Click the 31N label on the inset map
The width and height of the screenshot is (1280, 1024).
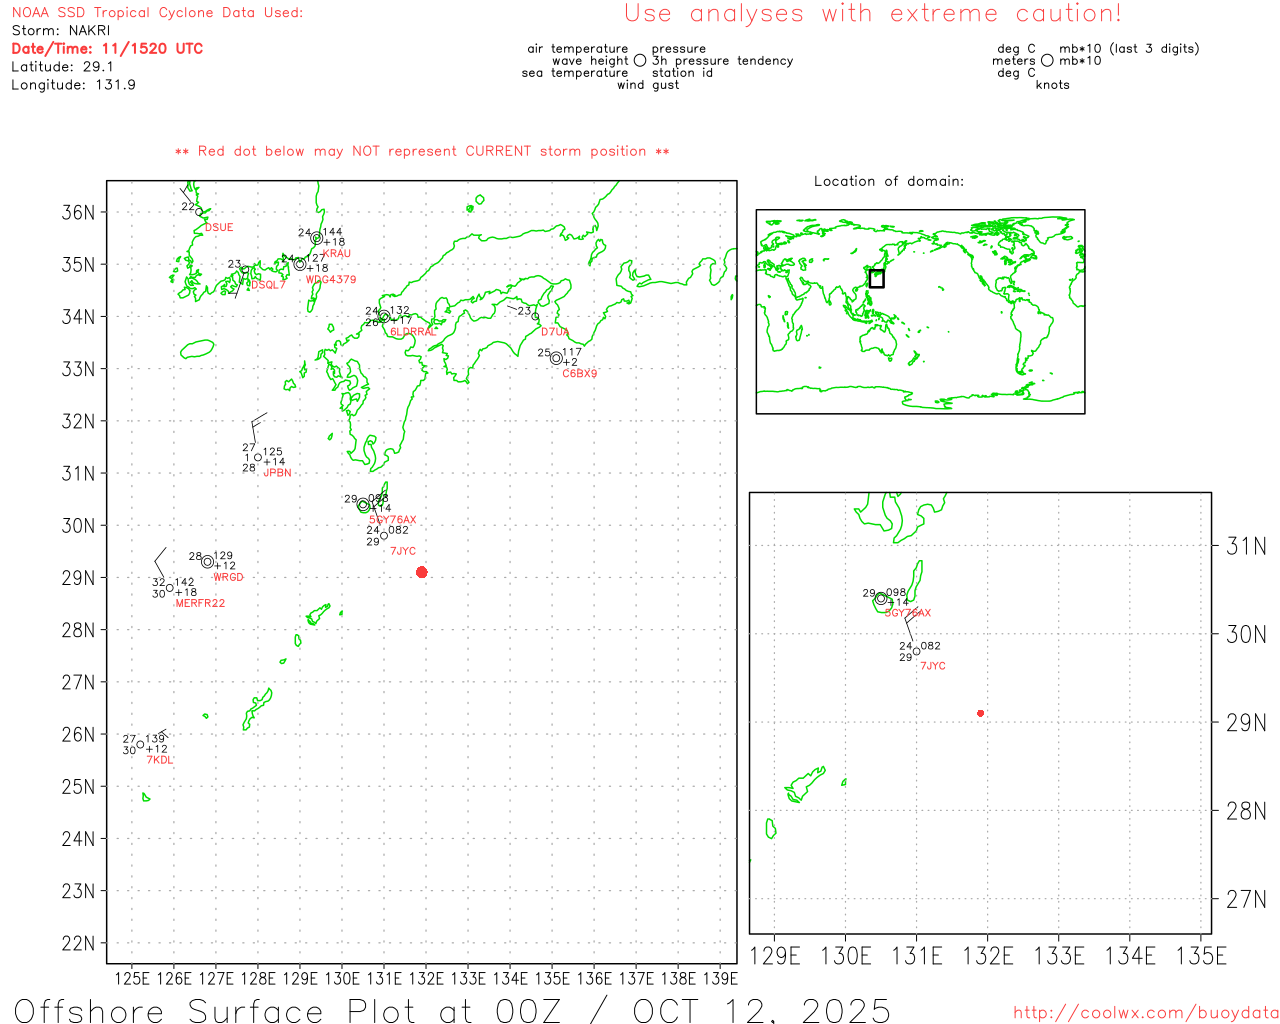coord(1246,546)
